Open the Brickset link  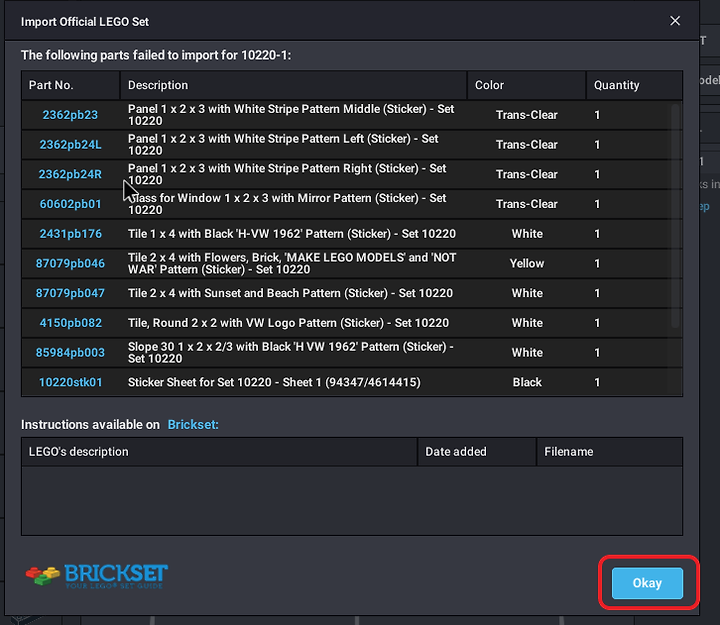[193, 425]
